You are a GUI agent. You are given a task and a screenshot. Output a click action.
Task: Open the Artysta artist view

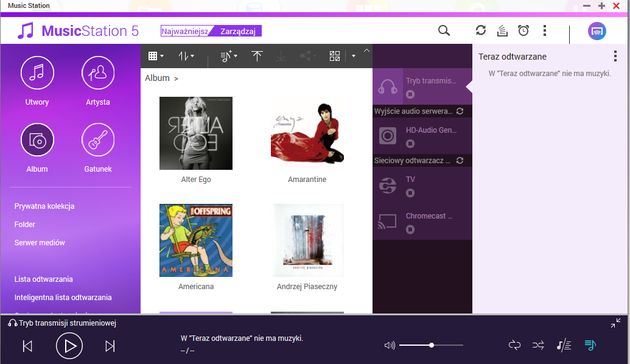[98, 73]
